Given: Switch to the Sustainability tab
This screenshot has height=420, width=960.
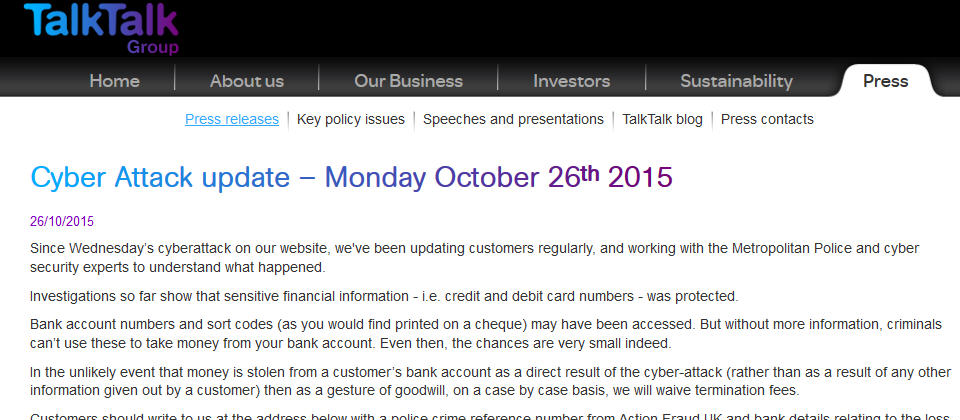Looking at the screenshot, I should (736, 81).
